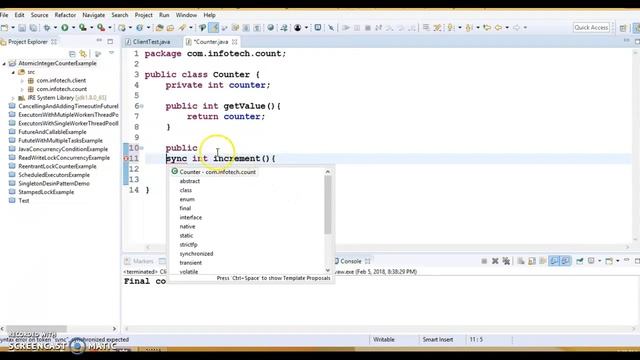Click the Open Perspective icon
Image resolution: width=640 pixels, height=360 pixels.
pyautogui.click(x=623, y=28)
